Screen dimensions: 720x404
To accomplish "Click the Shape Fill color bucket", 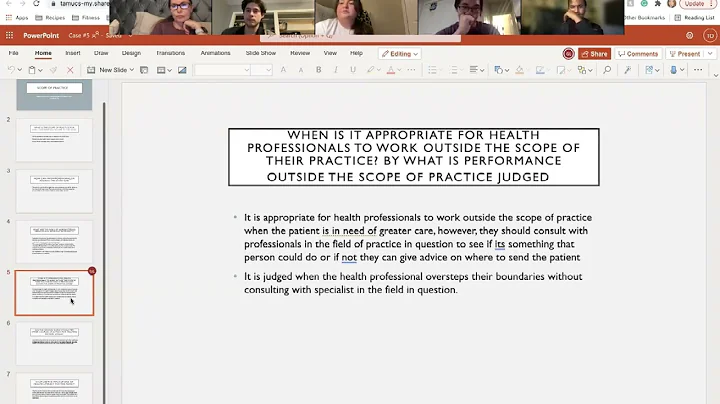I will 519,70.
